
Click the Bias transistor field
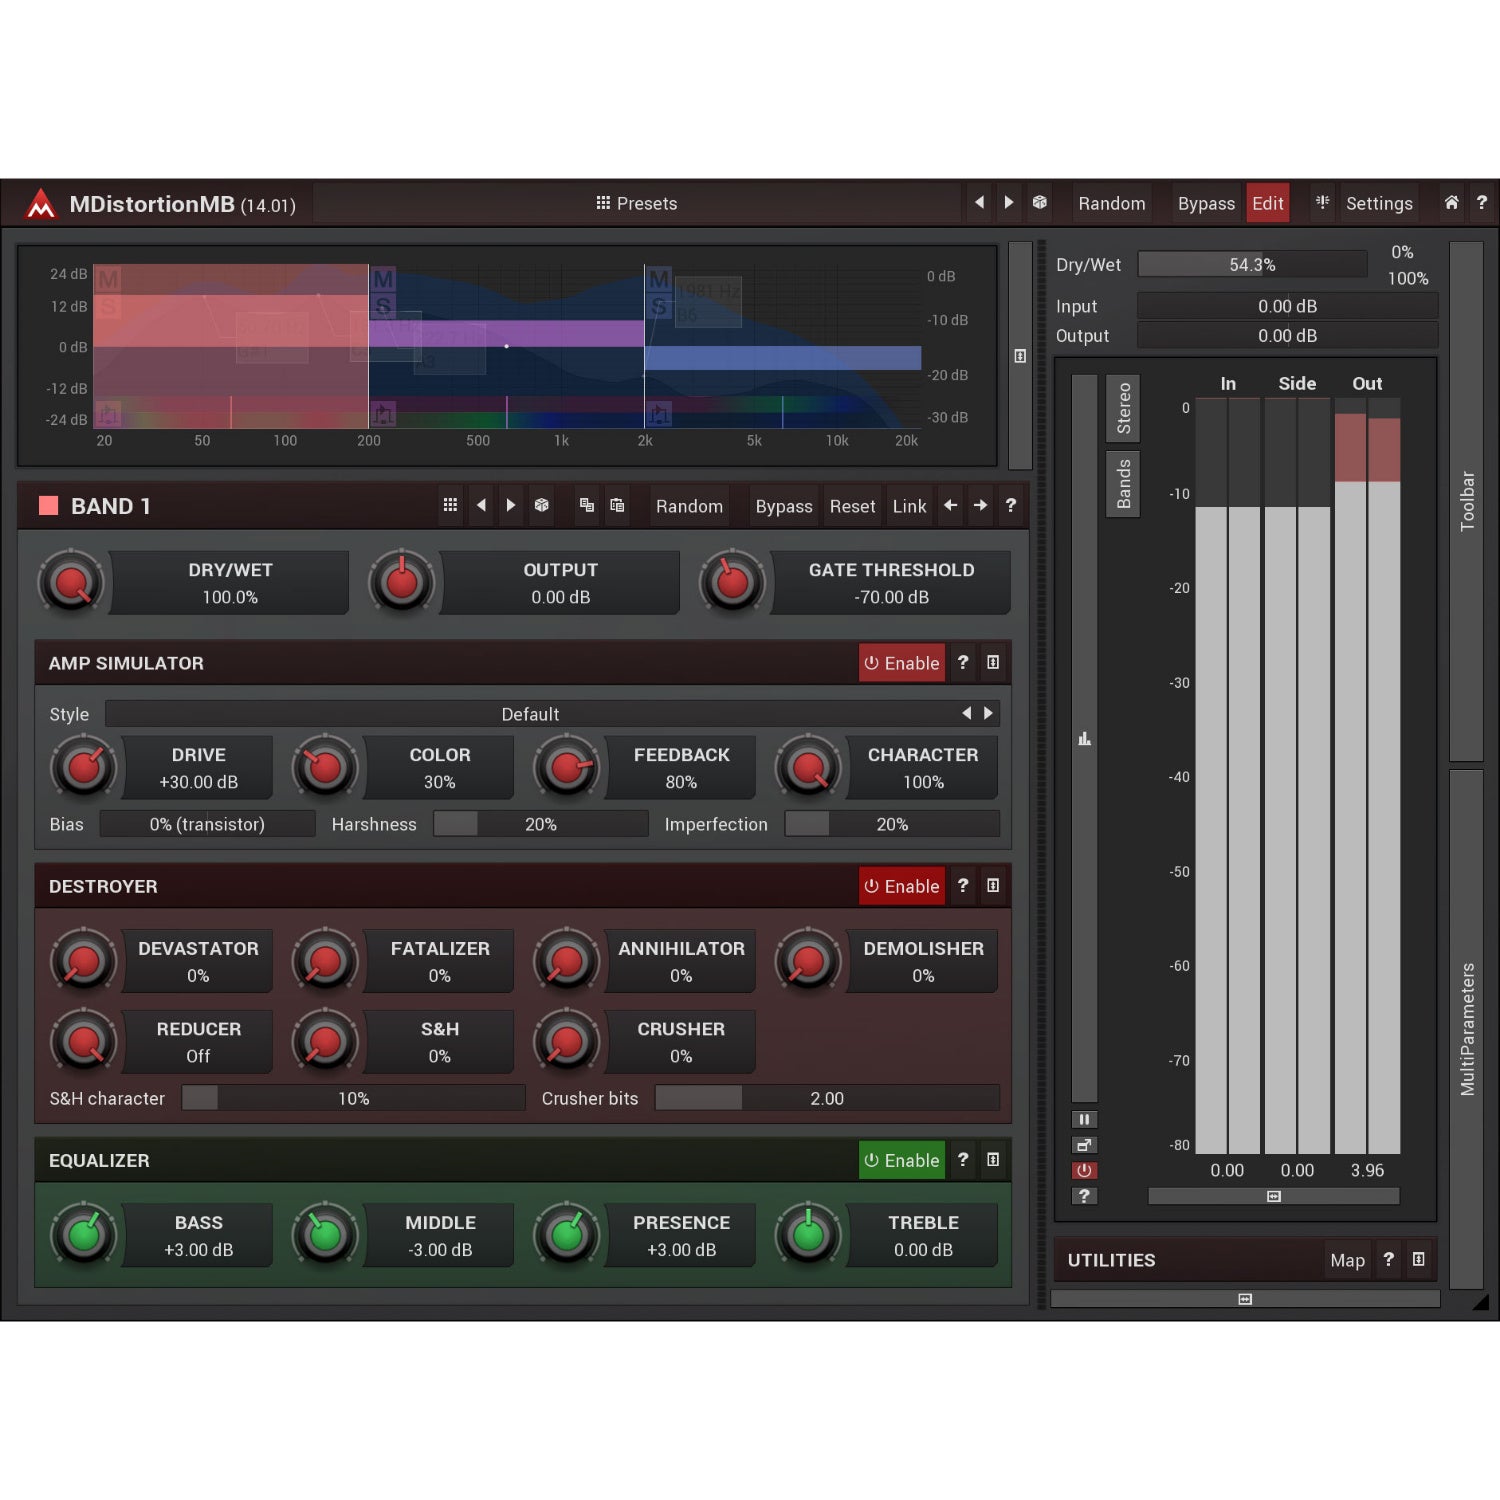point(207,824)
